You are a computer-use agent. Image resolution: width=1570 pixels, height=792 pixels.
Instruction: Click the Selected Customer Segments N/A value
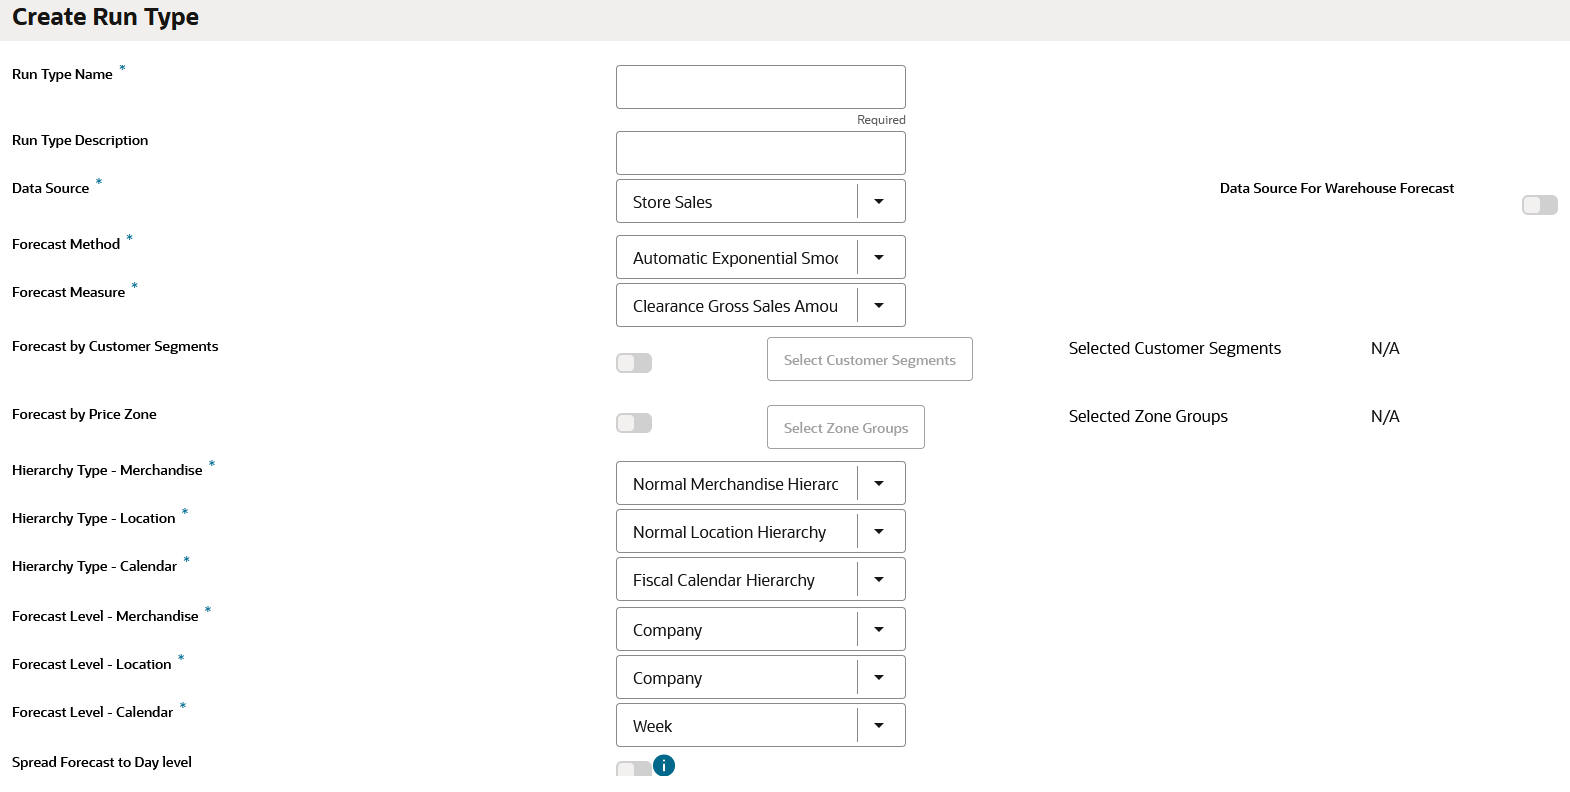click(1385, 349)
